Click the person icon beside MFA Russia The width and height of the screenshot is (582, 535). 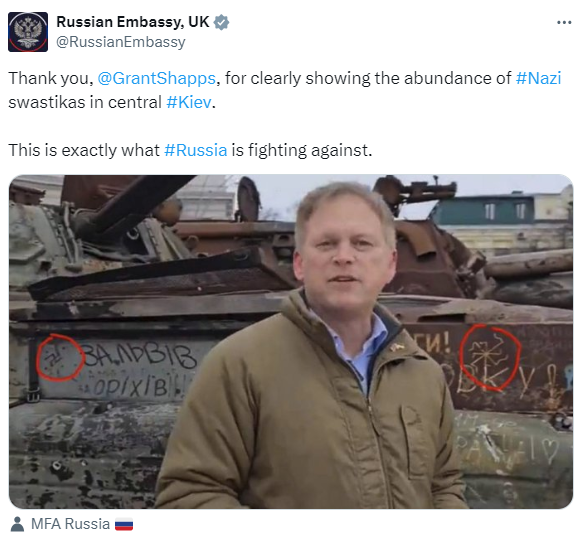coord(17,524)
